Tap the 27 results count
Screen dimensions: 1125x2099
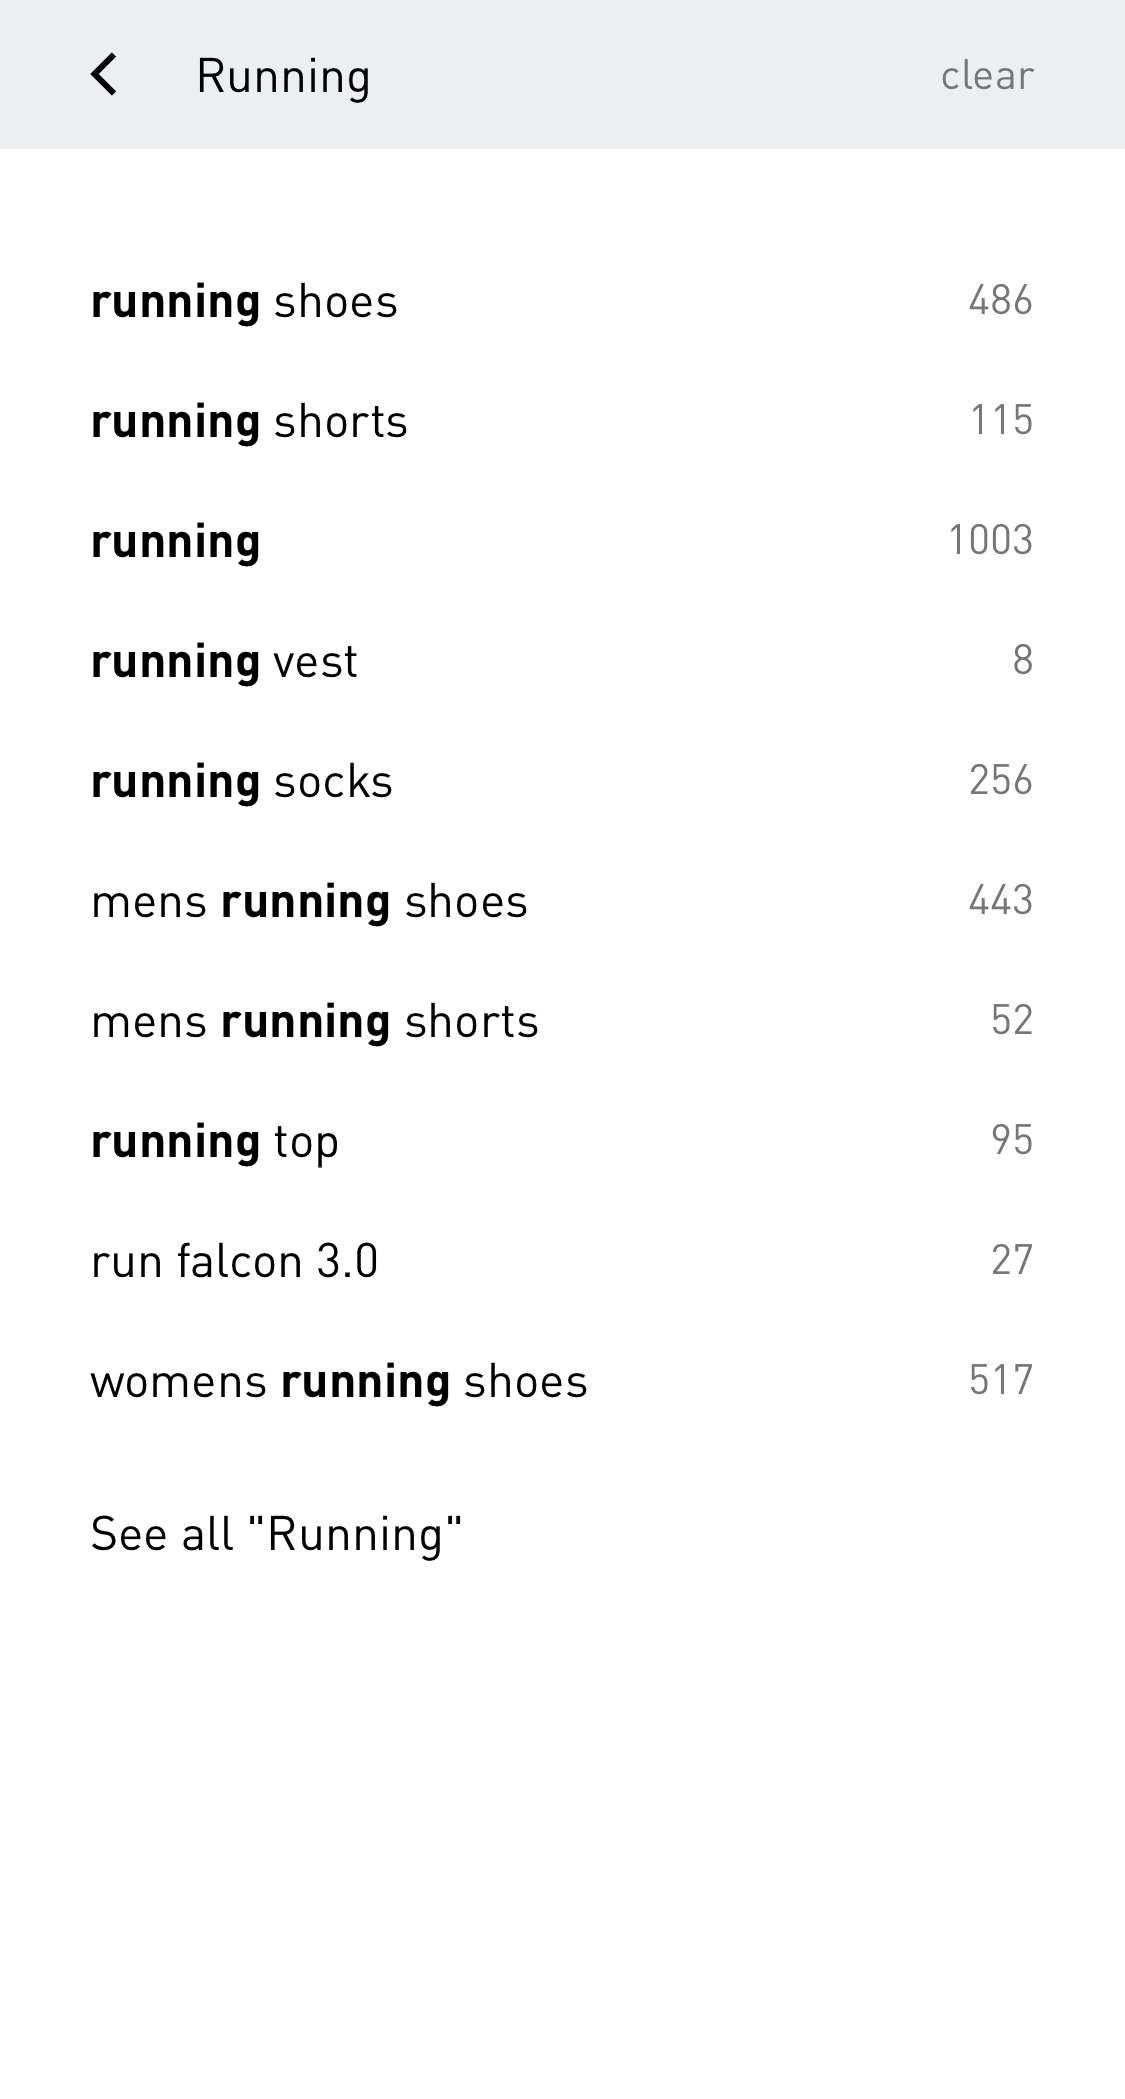coord(1011,1260)
